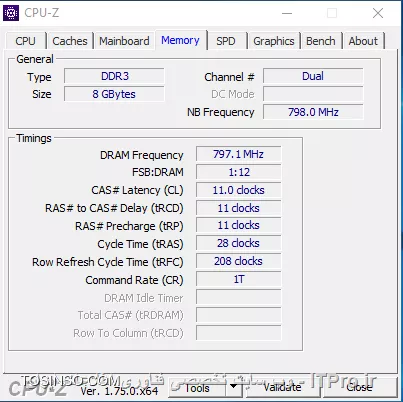The width and height of the screenshot is (403, 402).
Task: Click the DRAM Frequency 797.1 MHz value
Action: 239,154
